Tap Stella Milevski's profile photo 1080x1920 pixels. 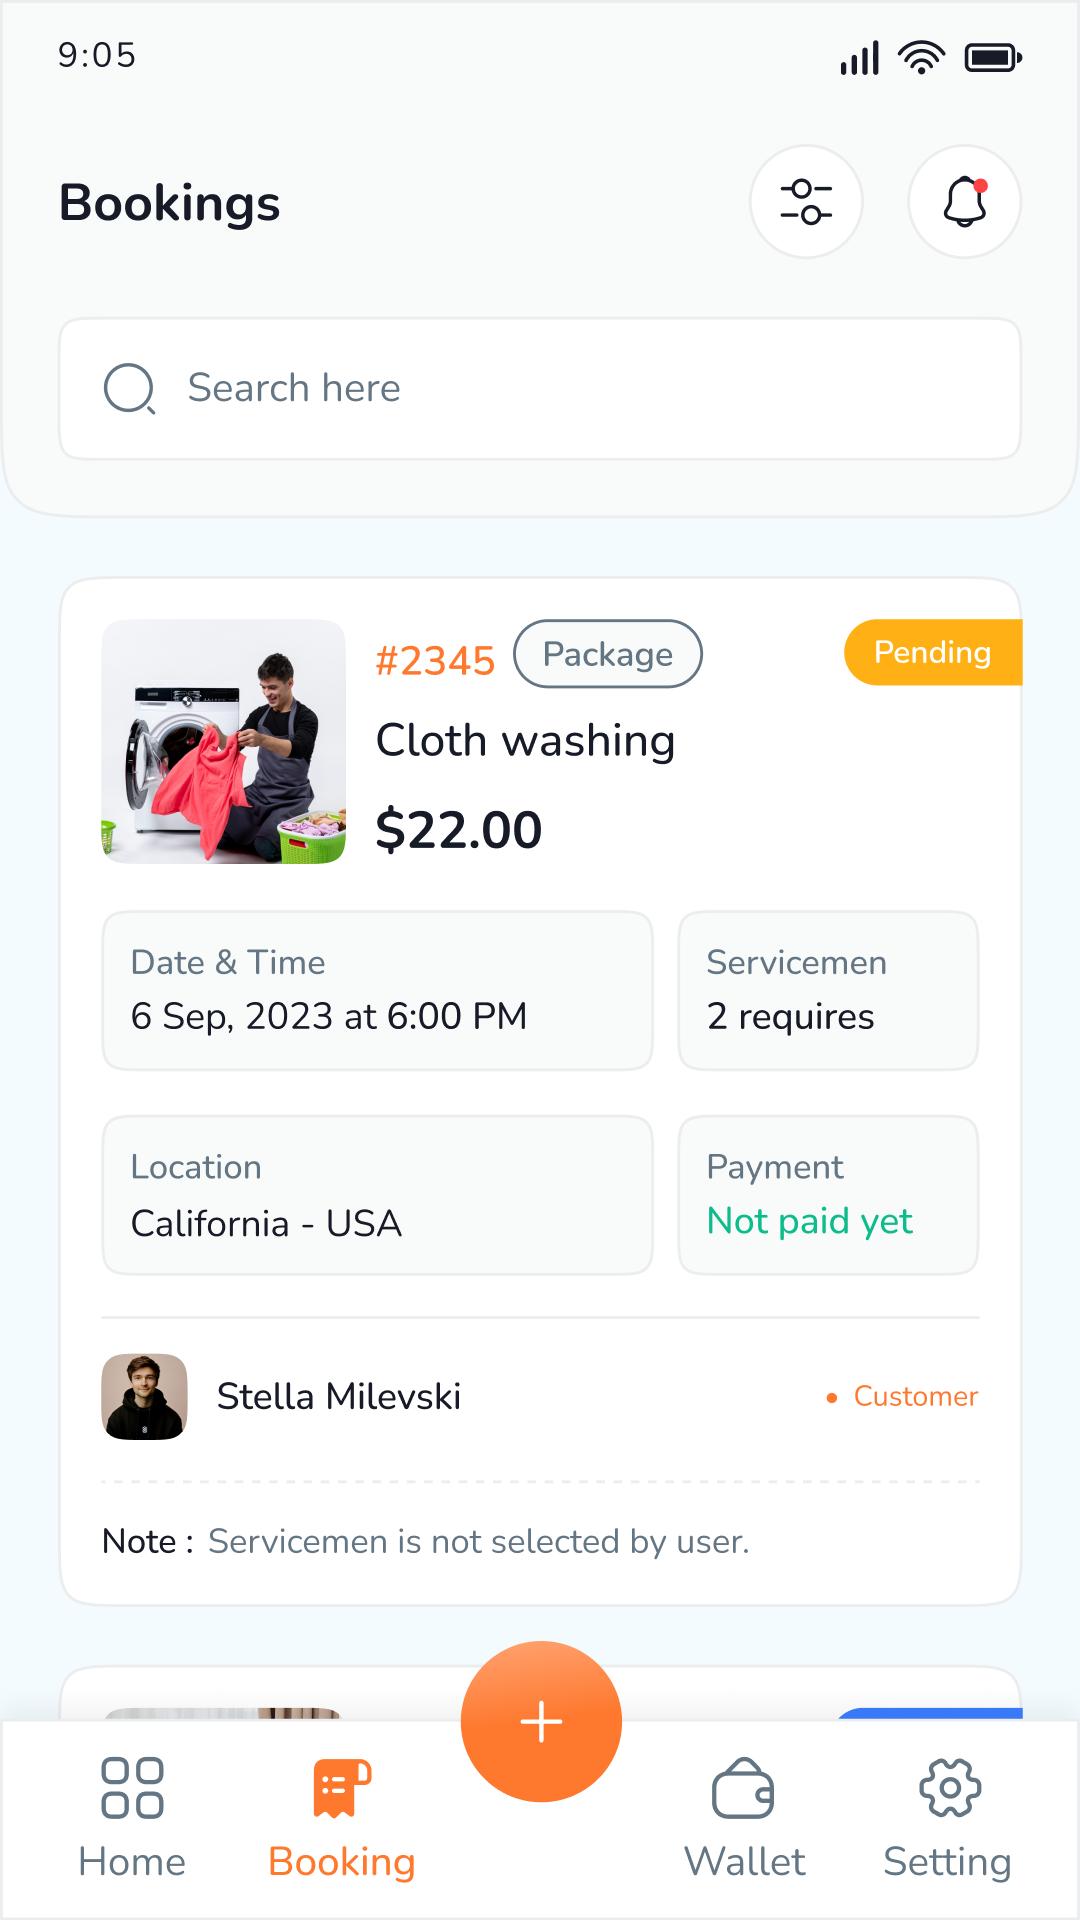[x=145, y=1397]
